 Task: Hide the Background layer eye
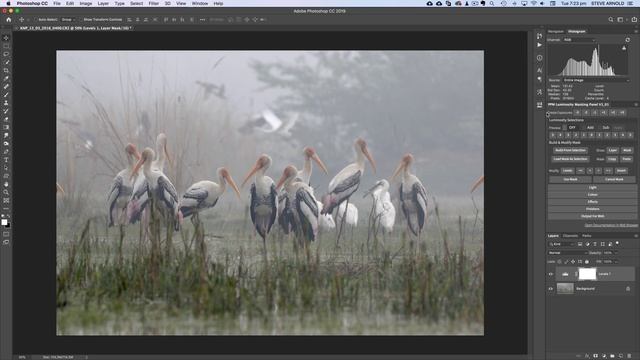click(551, 289)
